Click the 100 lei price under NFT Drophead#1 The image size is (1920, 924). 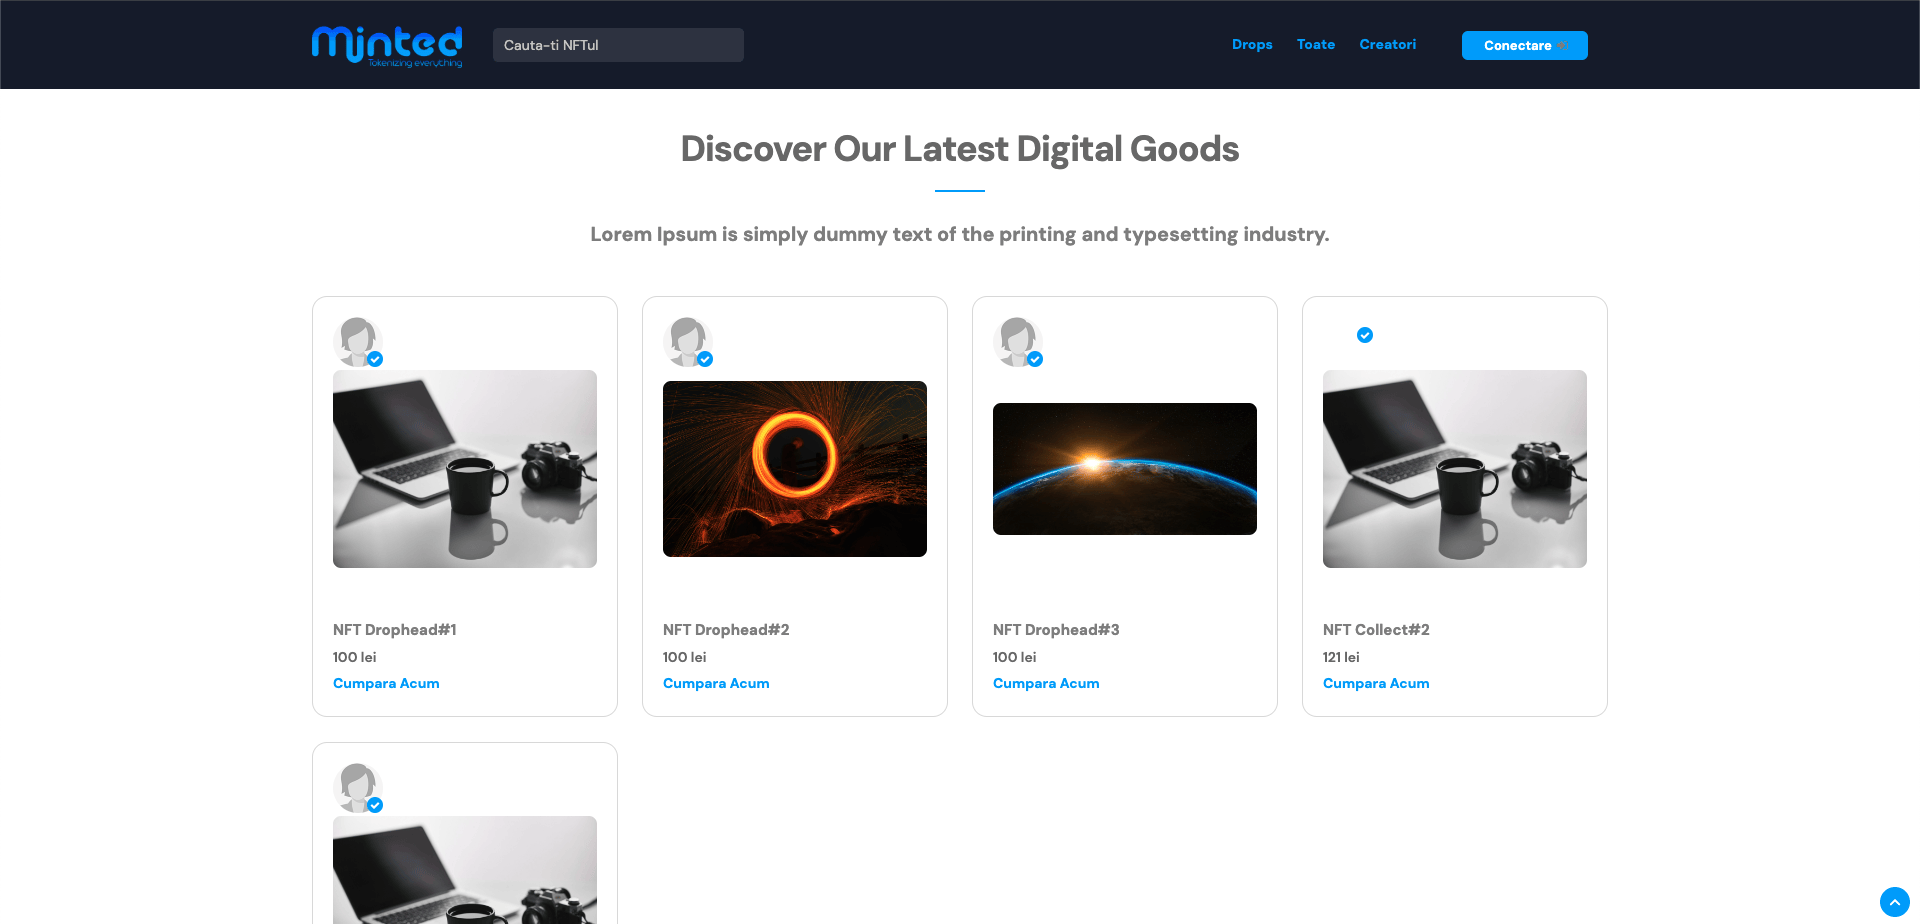point(355,658)
